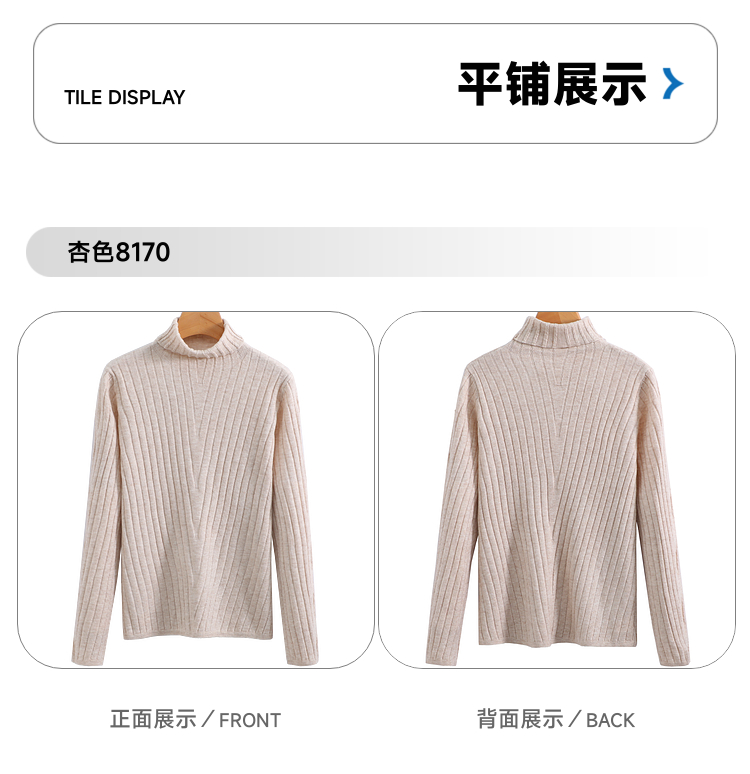This screenshot has height=774, width=750.
Task: Click the bottom hem of the back sweater
Action: pos(558,640)
